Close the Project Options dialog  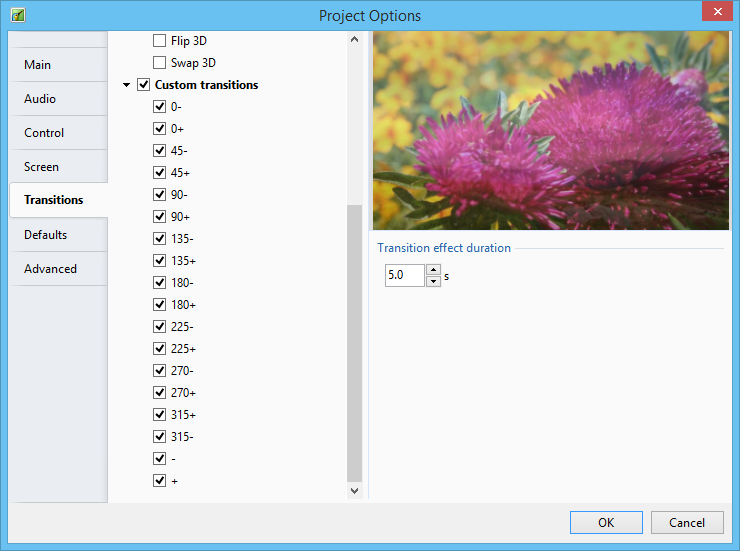coord(714,14)
